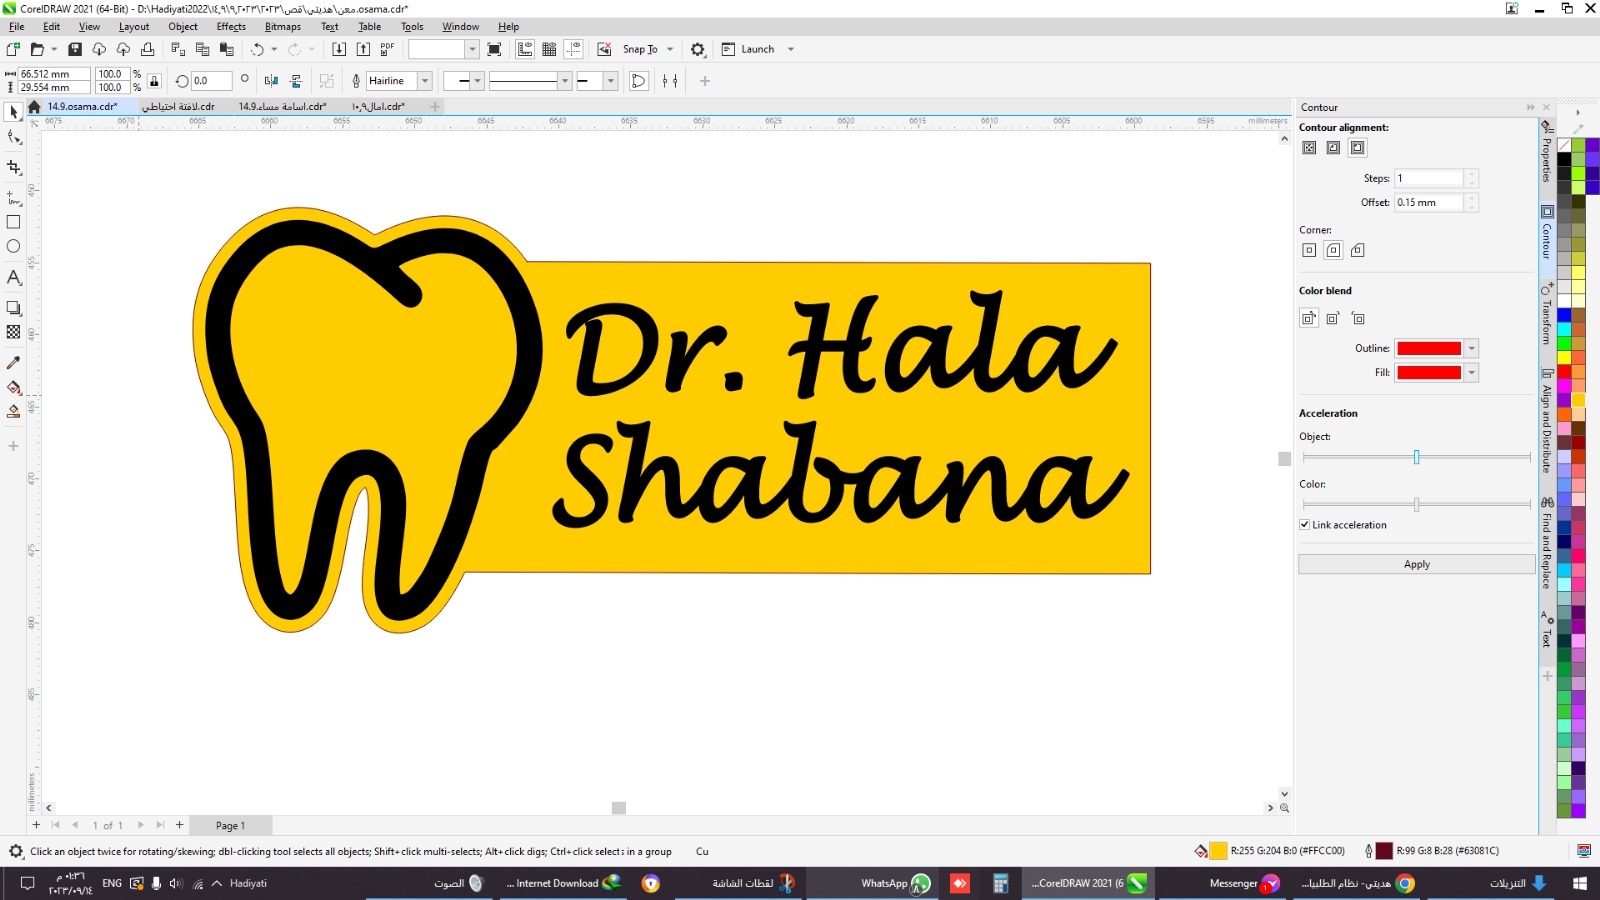Viewport: 1600px width, 900px height.
Task: Click Apply in the Contour docker
Action: (x=1416, y=565)
